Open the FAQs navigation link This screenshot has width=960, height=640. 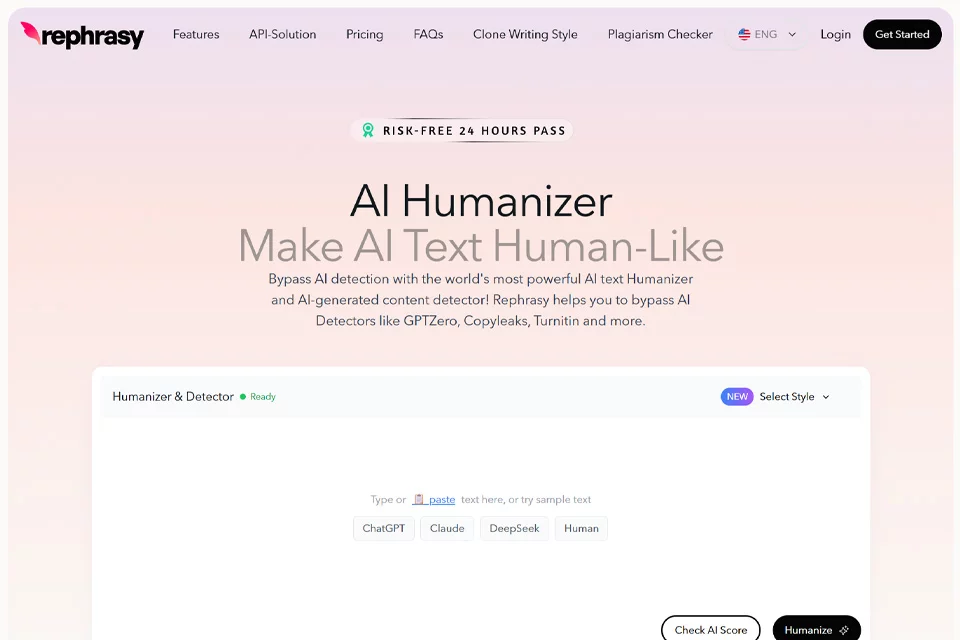tap(428, 34)
